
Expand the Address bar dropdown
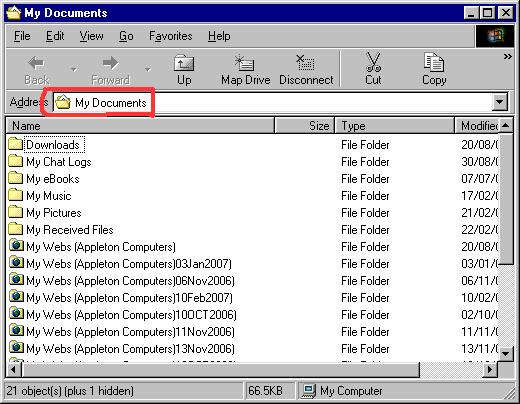pos(500,102)
